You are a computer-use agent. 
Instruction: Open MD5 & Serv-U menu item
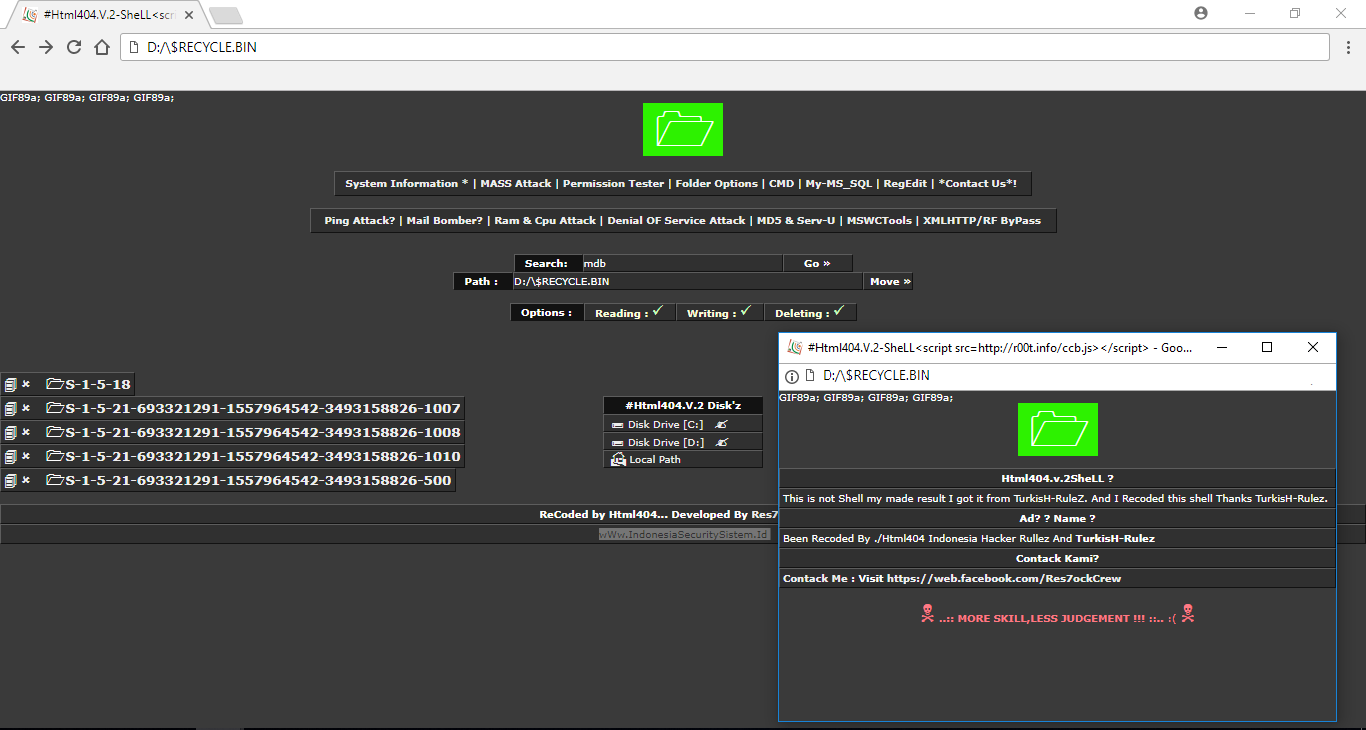pos(797,221)
